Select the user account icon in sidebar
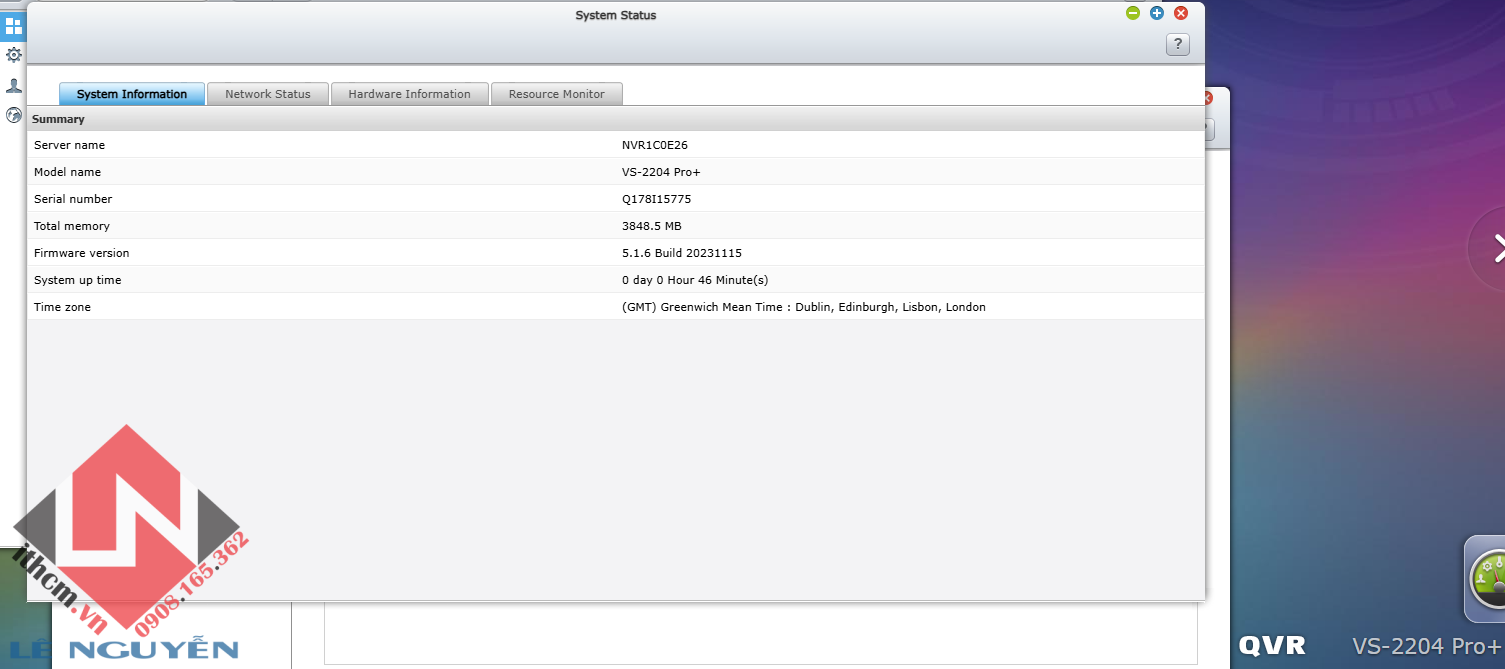The width and height of the screenshot is (1505, 669). pyautogui.click(x=14, y=86)
